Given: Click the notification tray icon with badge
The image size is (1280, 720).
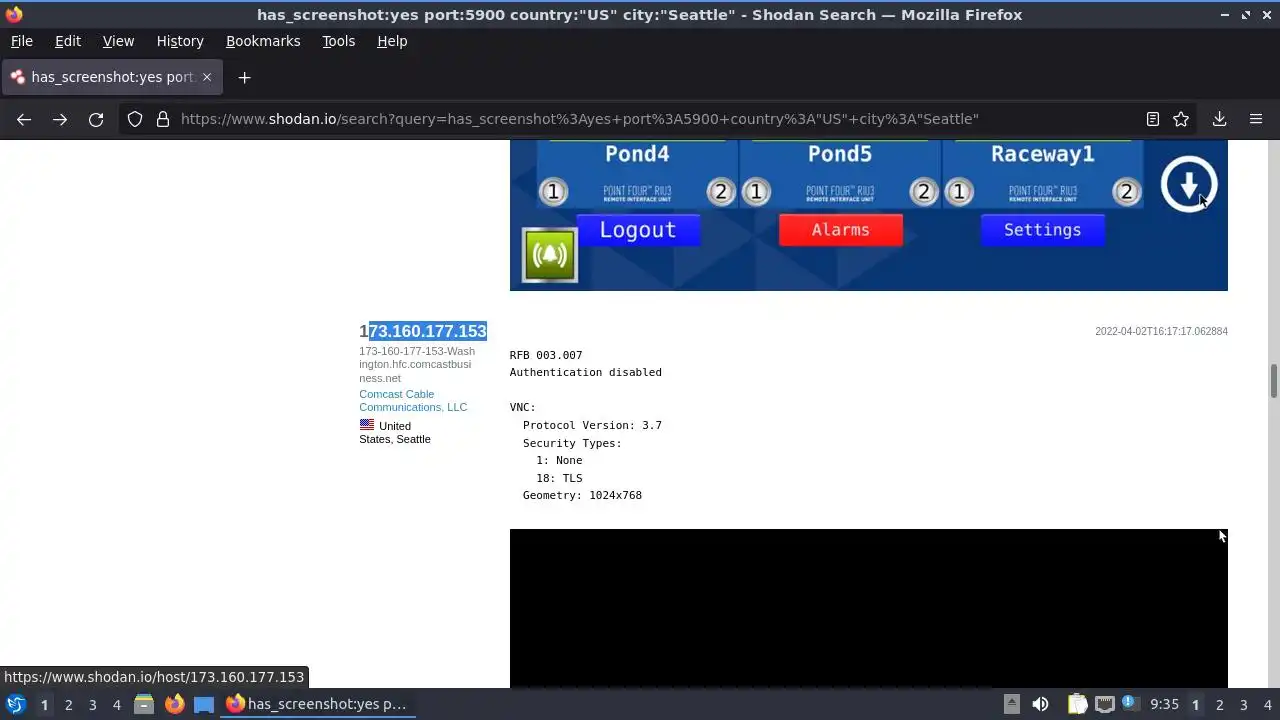Looking at the screenshot, I should [x=1129, y=703].
